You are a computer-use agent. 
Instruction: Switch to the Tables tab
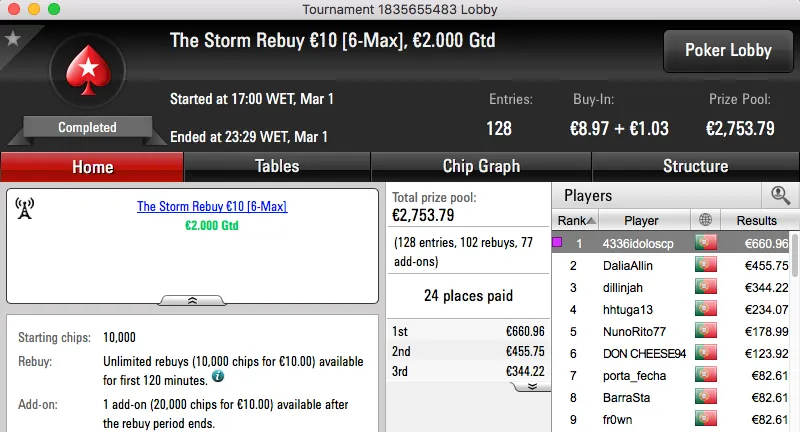tap(277, 167)
